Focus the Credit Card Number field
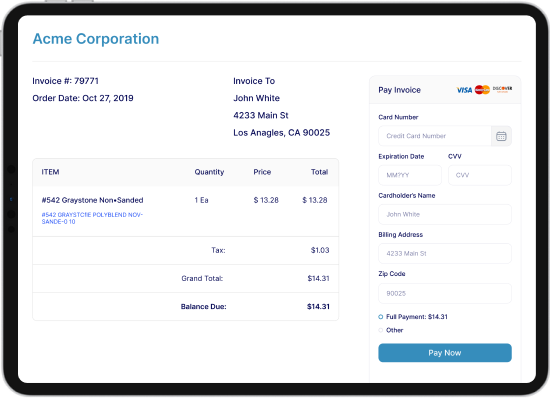 pyautogui.click(x=435, y=136)
